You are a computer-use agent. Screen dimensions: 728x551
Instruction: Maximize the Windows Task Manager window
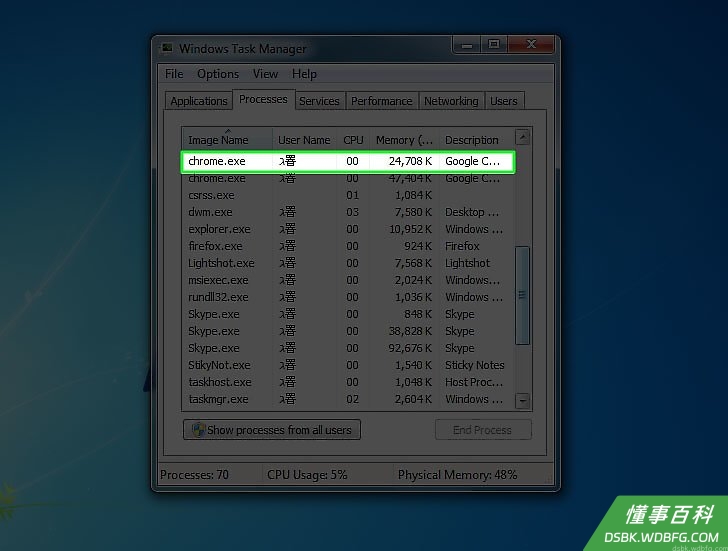click(494, 45)
